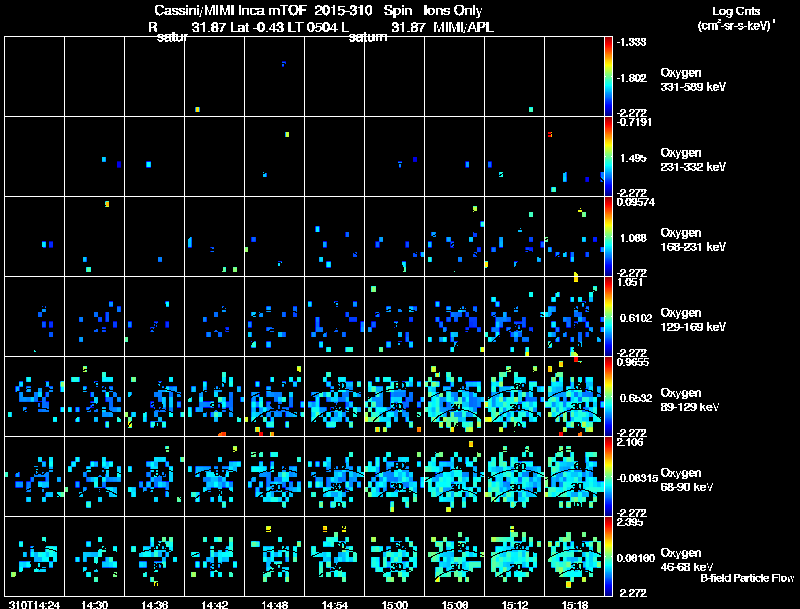Click the '15:12' time axis label
Image resolution: width=800 pixels, height=609 pixels.
tap(515, 604)
